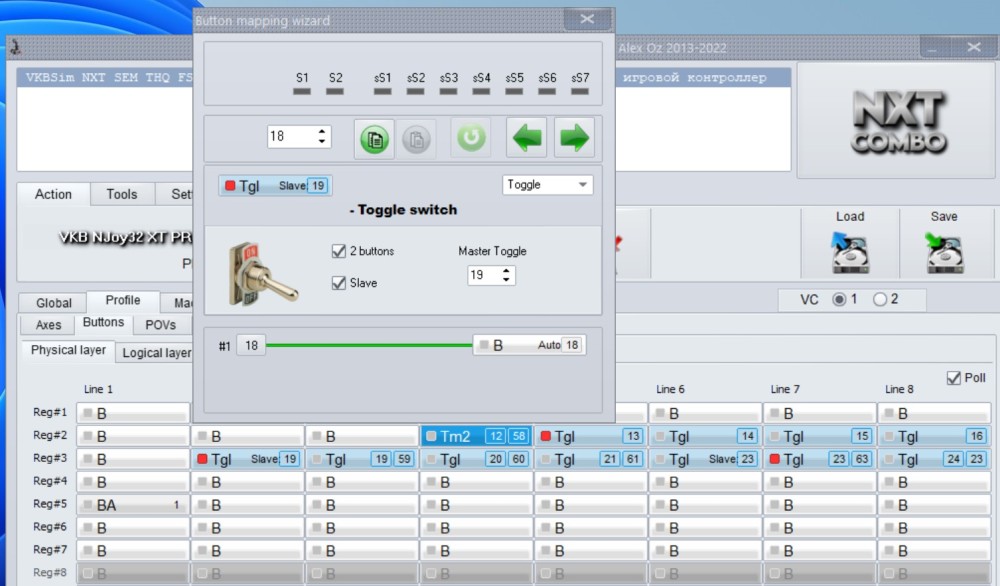Click the green copy button in wizard
This screenshot has width=1000, height=586.
[x=374, y=138]
